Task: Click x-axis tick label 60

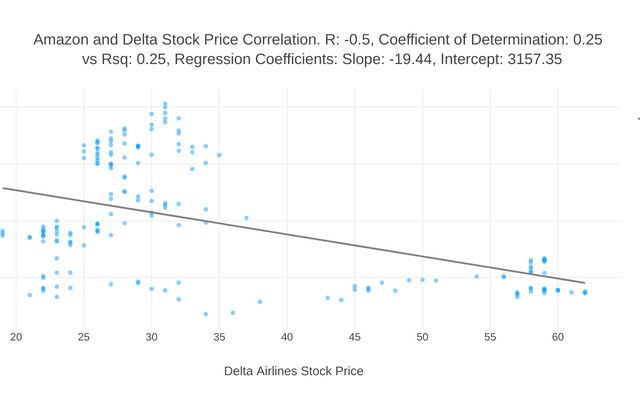Action: pyautogui.click(x=558, y=337)
